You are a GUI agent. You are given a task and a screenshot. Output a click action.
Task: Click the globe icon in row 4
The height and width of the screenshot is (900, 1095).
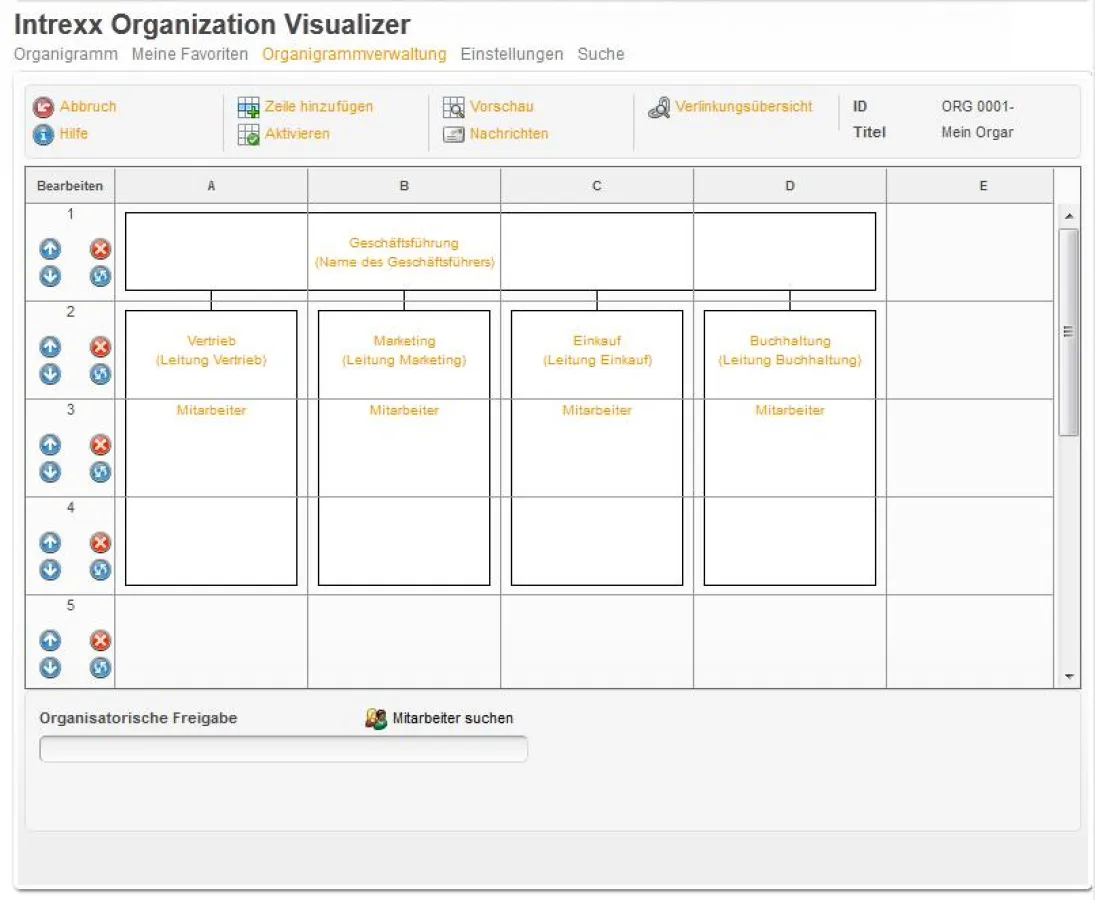[x=100, y=570]
